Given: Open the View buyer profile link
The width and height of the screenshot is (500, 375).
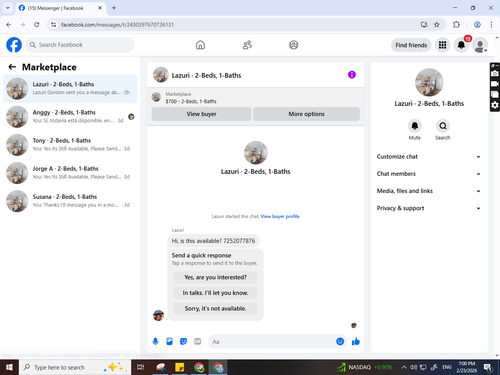Looking at the screenshot, I should [x=280, y=216].
